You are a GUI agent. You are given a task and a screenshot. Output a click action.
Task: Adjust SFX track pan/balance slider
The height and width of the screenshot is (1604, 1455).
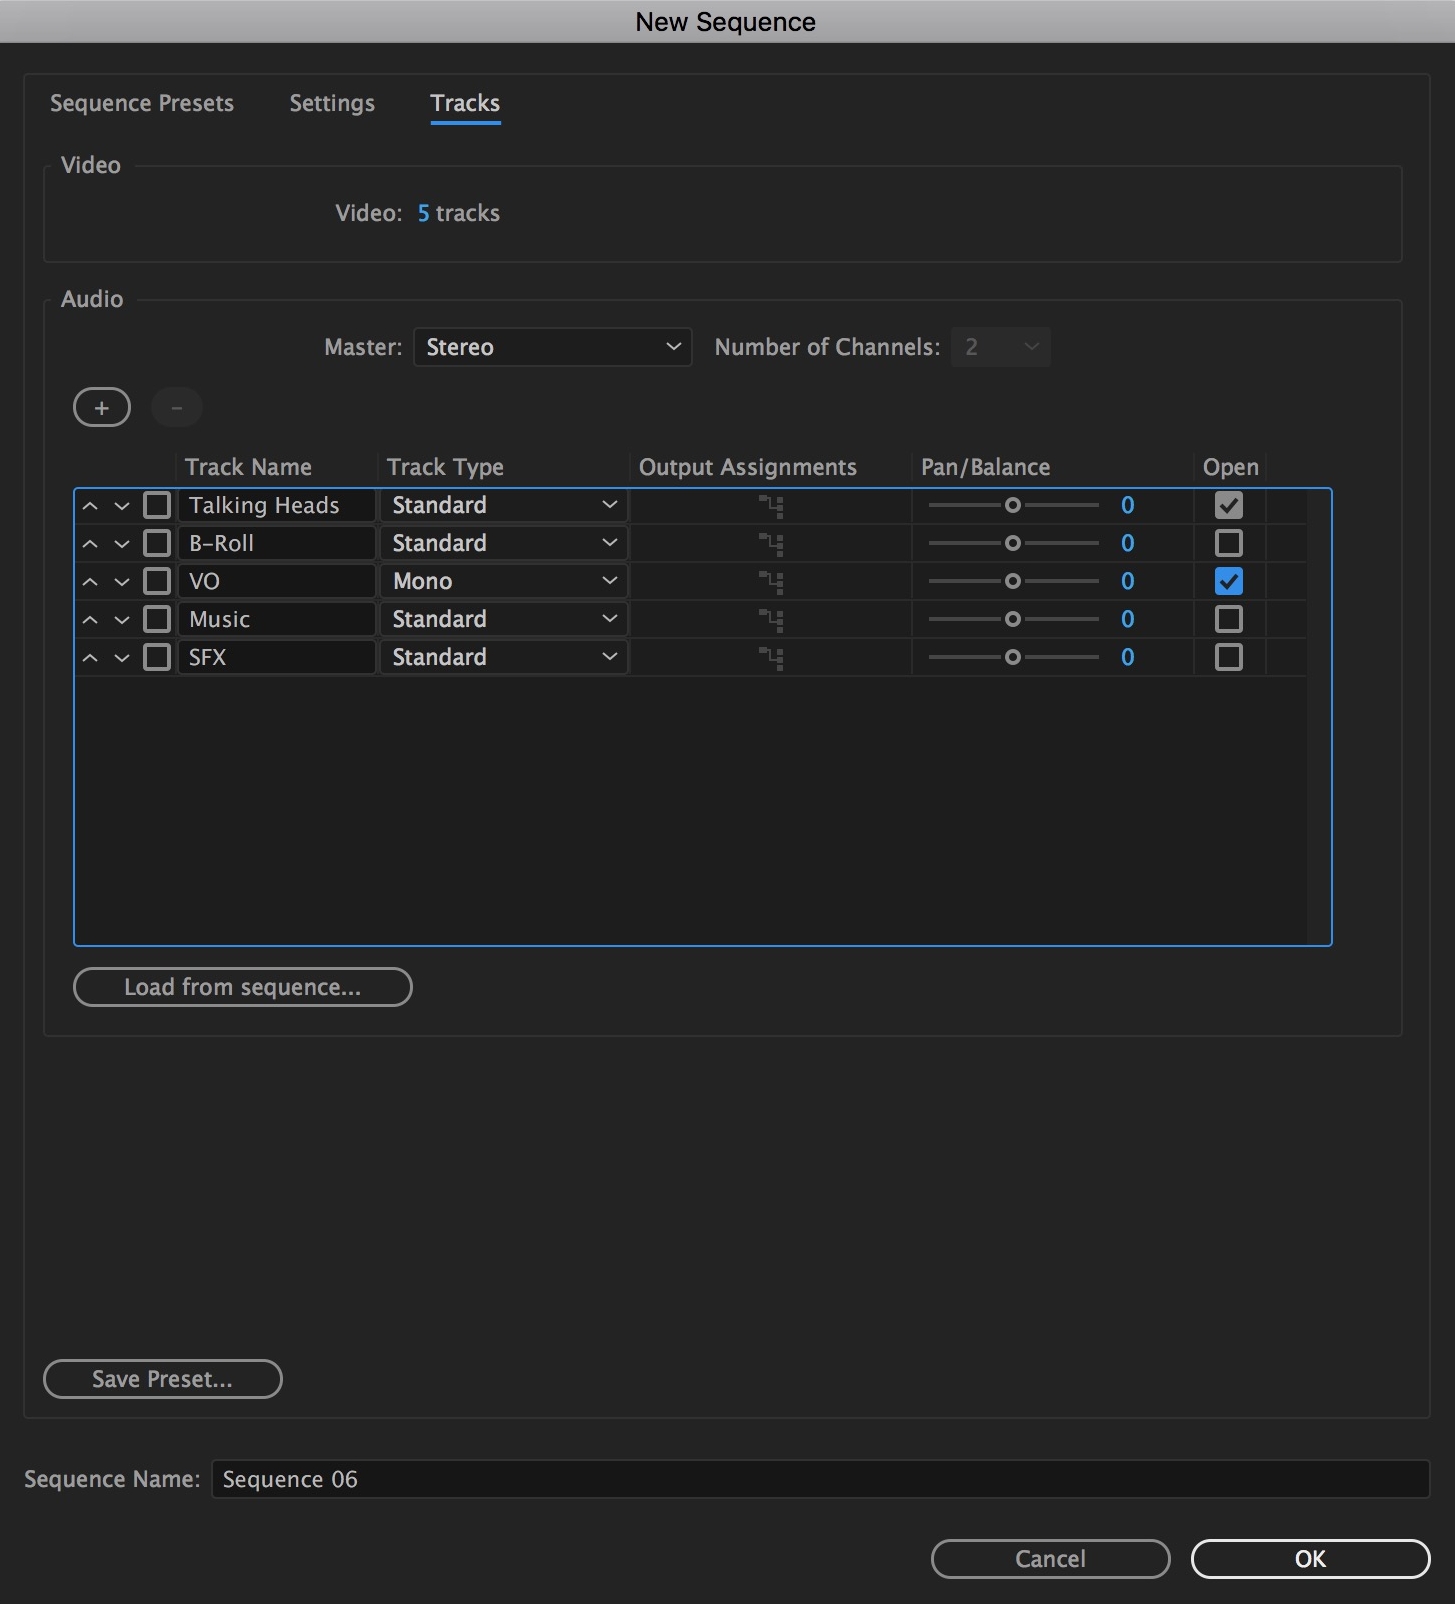coord(1013,657)
